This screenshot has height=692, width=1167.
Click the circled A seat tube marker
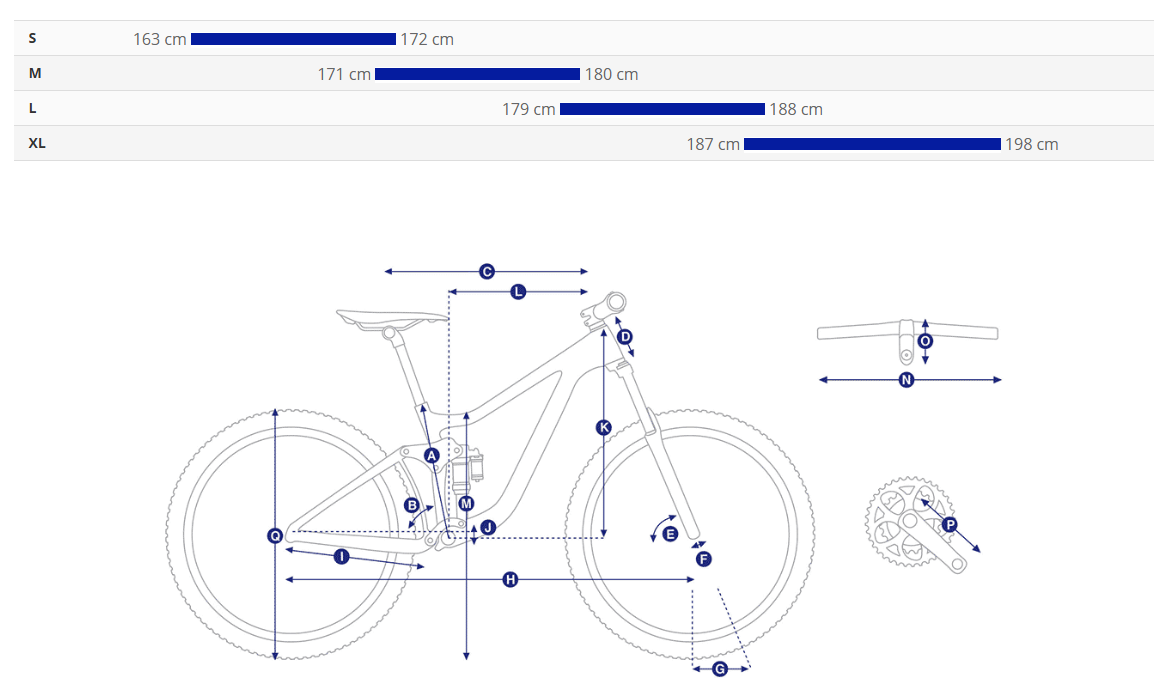(432, 455)
